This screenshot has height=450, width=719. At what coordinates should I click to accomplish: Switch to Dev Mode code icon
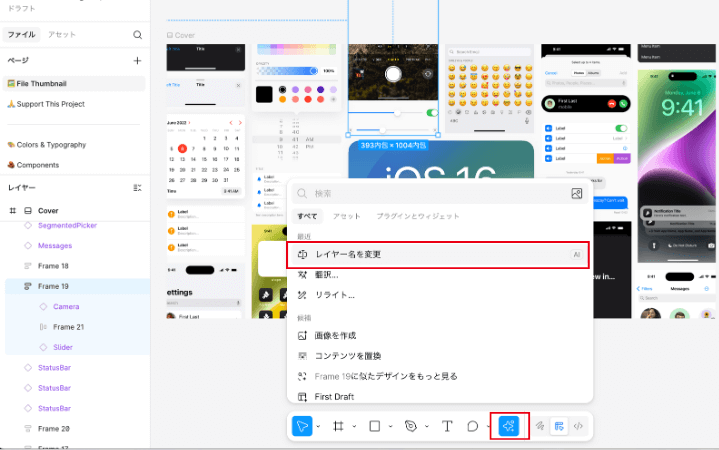point(578,426)
